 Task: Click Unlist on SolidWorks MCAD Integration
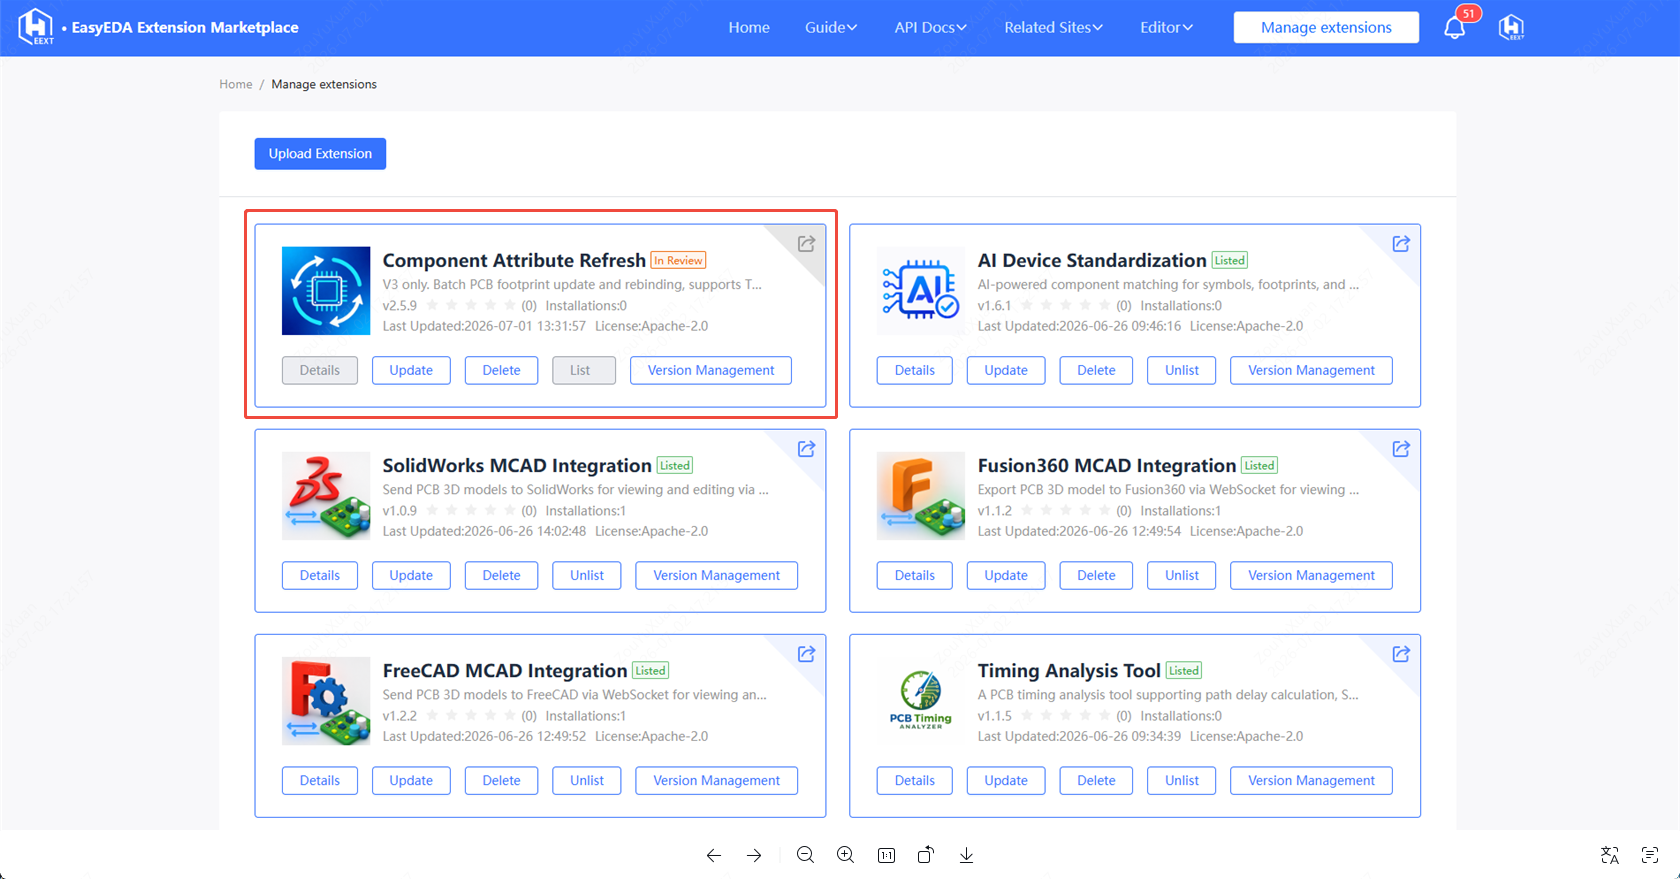pyautogui.click(x=586, y=575)
